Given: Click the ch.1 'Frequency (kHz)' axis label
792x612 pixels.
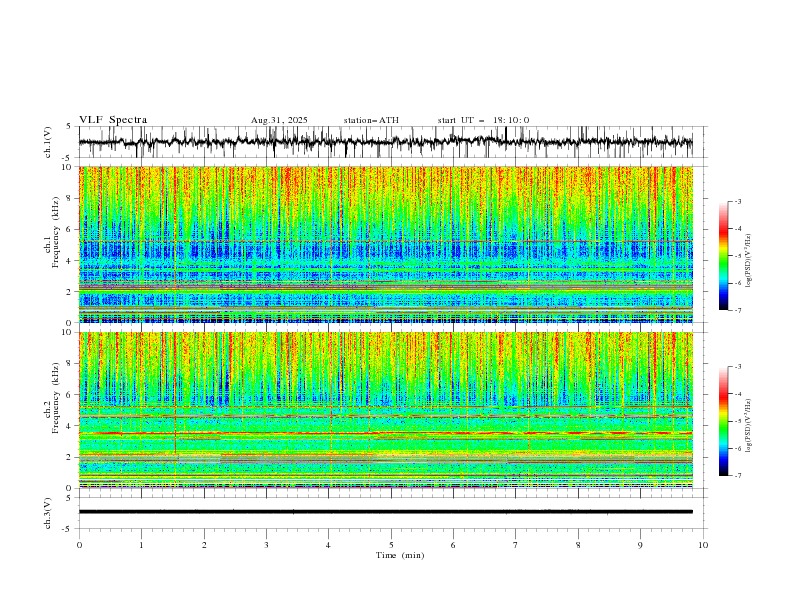Looking at the screenshot, I should [55, 232].
